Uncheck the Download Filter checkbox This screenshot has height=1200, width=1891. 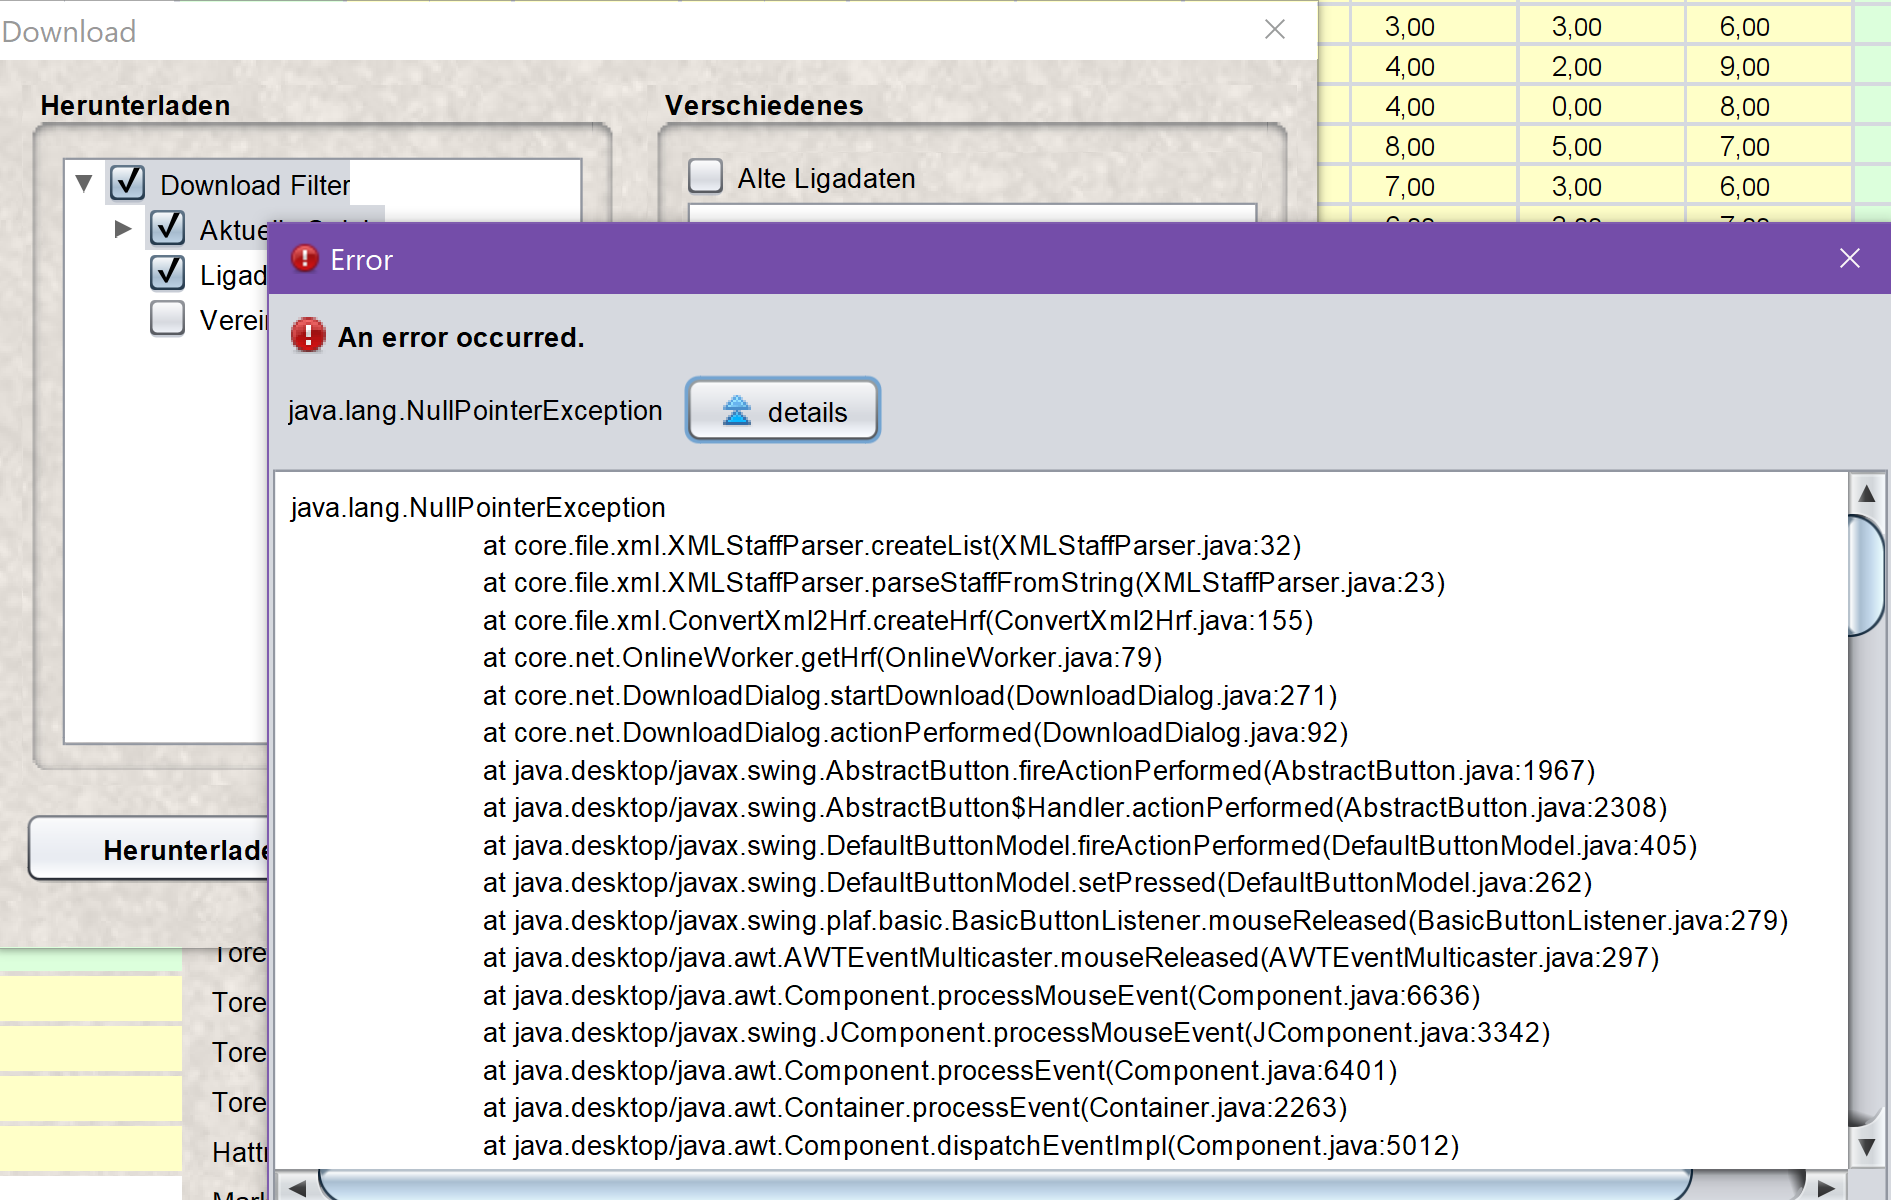(128, 184)
